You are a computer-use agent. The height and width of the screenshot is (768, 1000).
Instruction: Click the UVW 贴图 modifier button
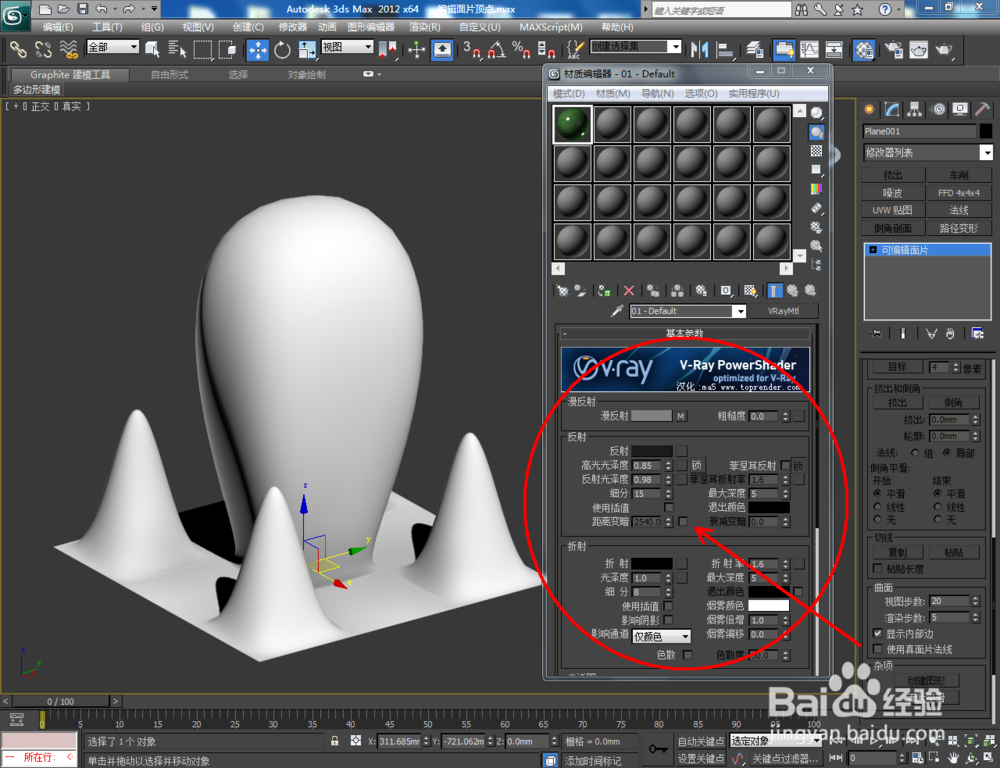pos(892,210)
